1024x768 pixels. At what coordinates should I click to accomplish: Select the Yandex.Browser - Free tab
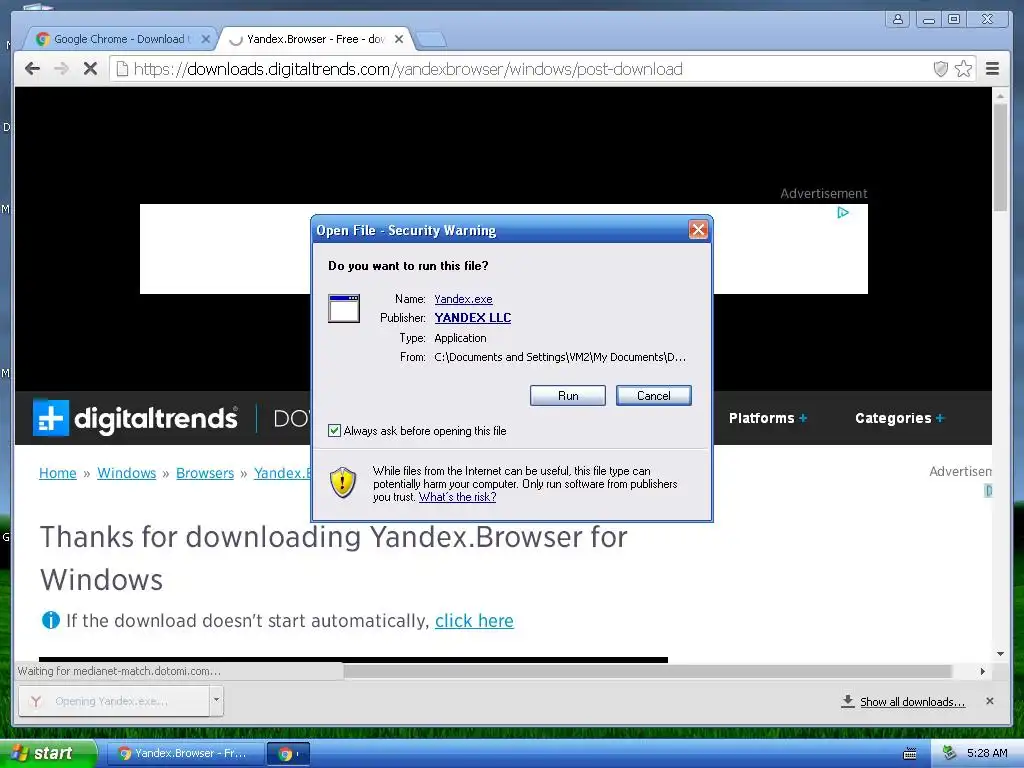[x=313, y=39]
